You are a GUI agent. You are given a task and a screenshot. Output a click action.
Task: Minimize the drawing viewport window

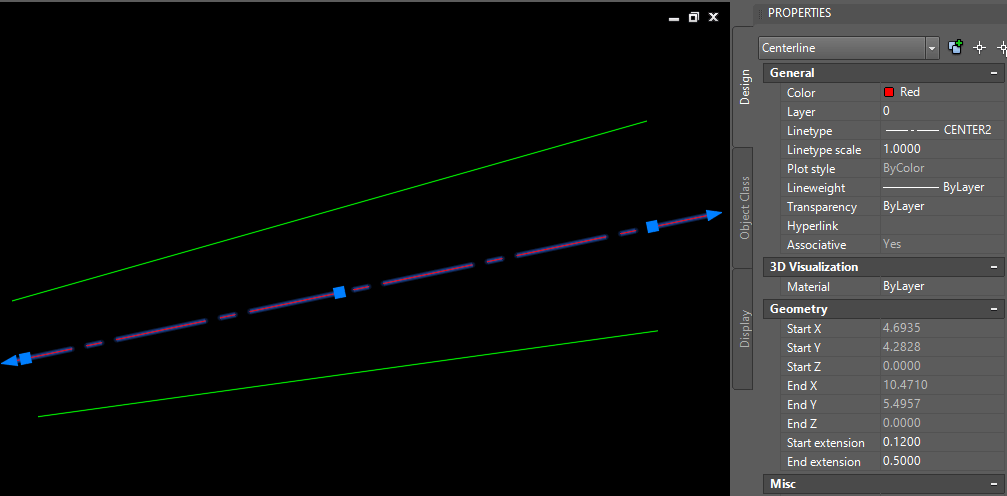pos(674,18)
